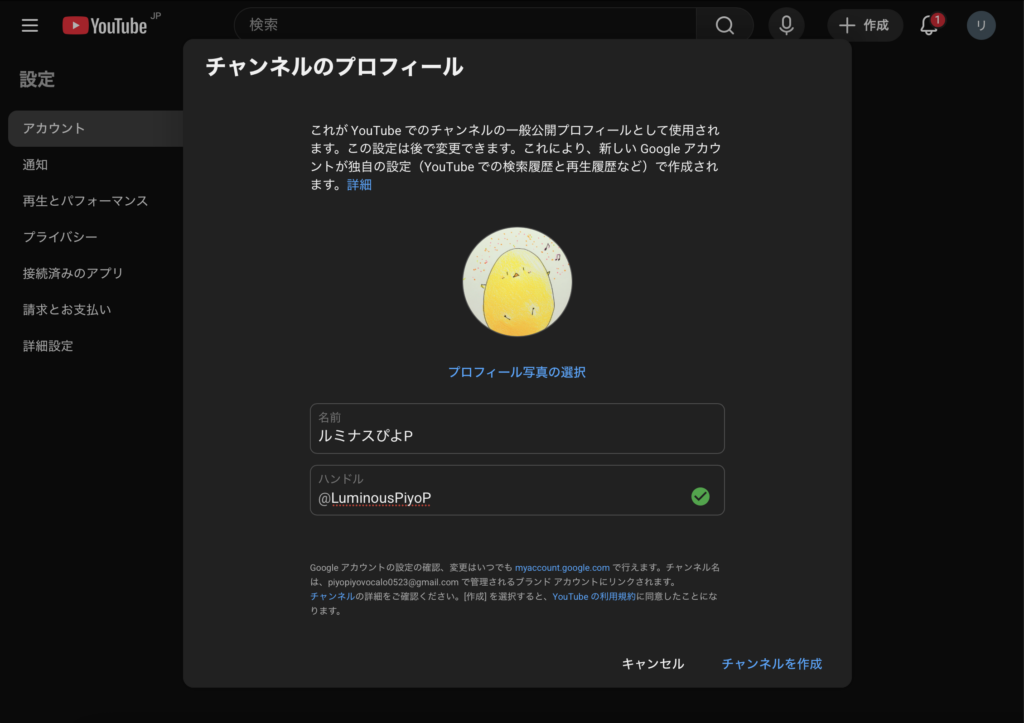Focus the 名前 input field
This screenshot has width=1024, height=723.
coord(516,435)
